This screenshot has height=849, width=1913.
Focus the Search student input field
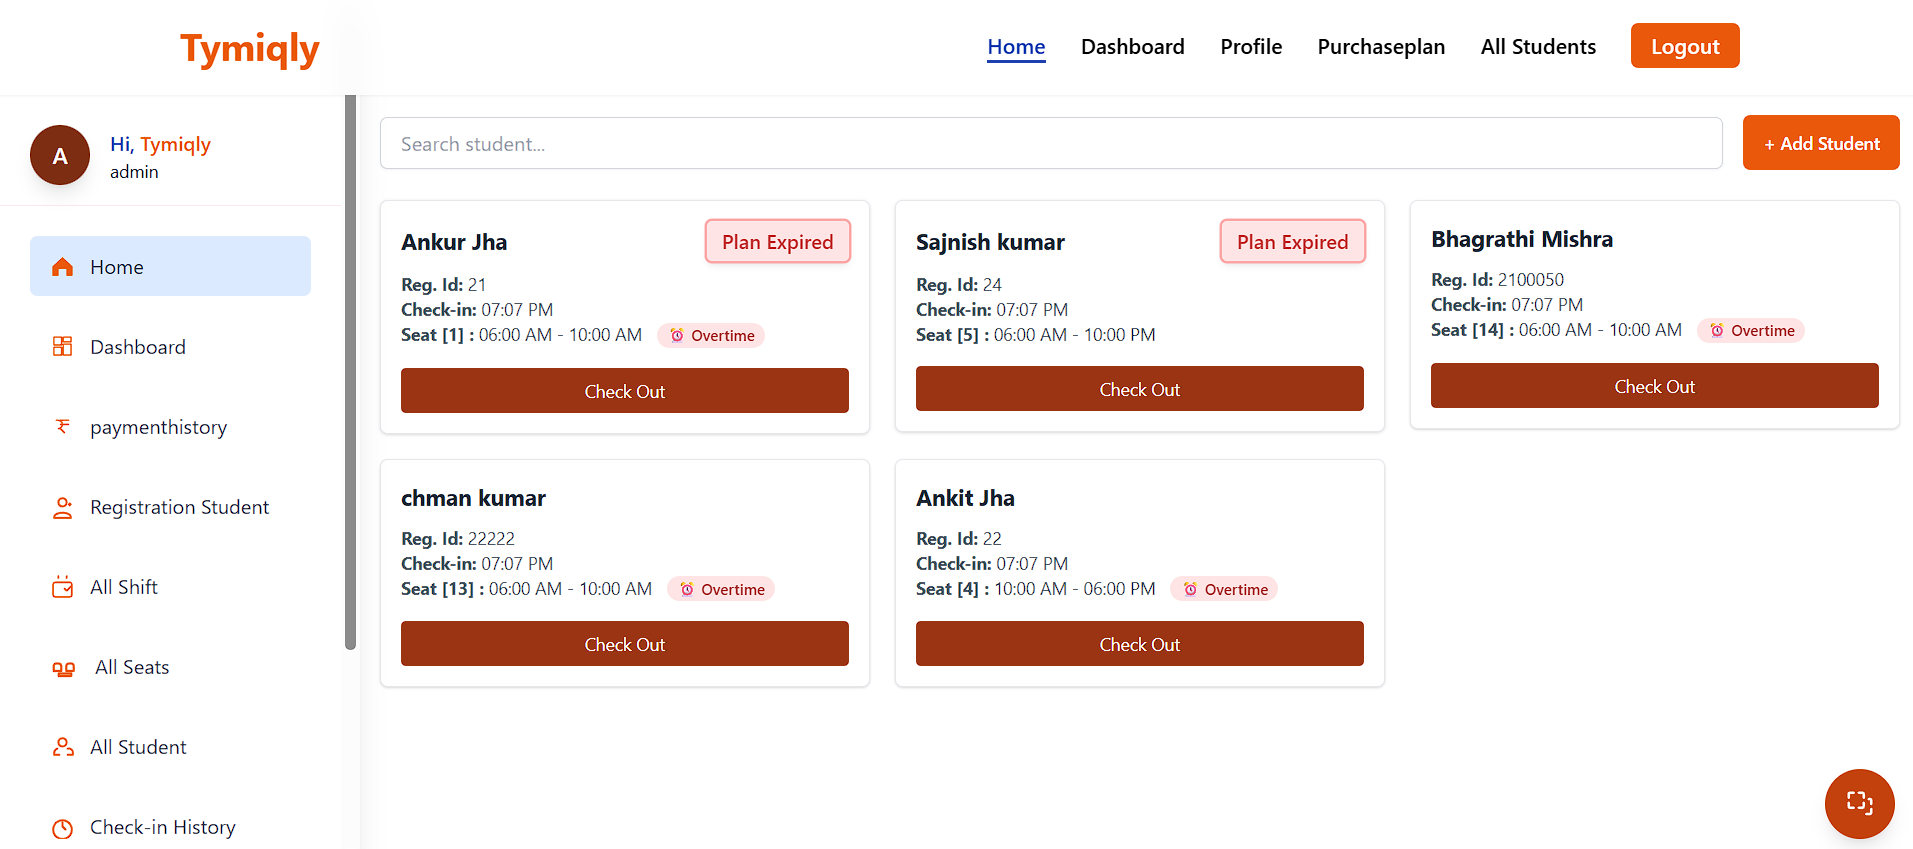point(1050,144)
